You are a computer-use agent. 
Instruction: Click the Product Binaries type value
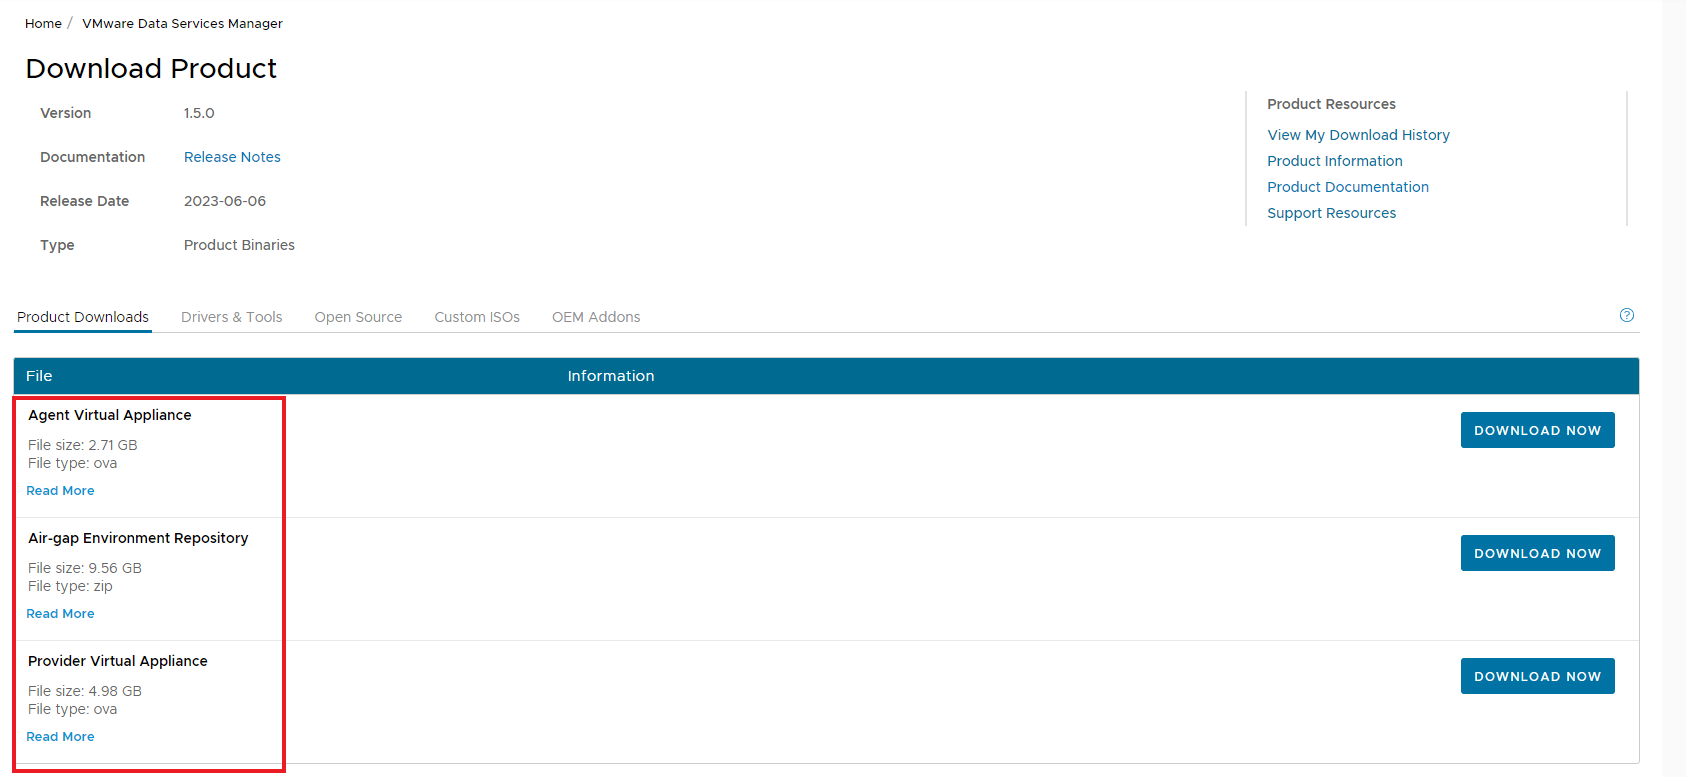click(x=239, y=245)
